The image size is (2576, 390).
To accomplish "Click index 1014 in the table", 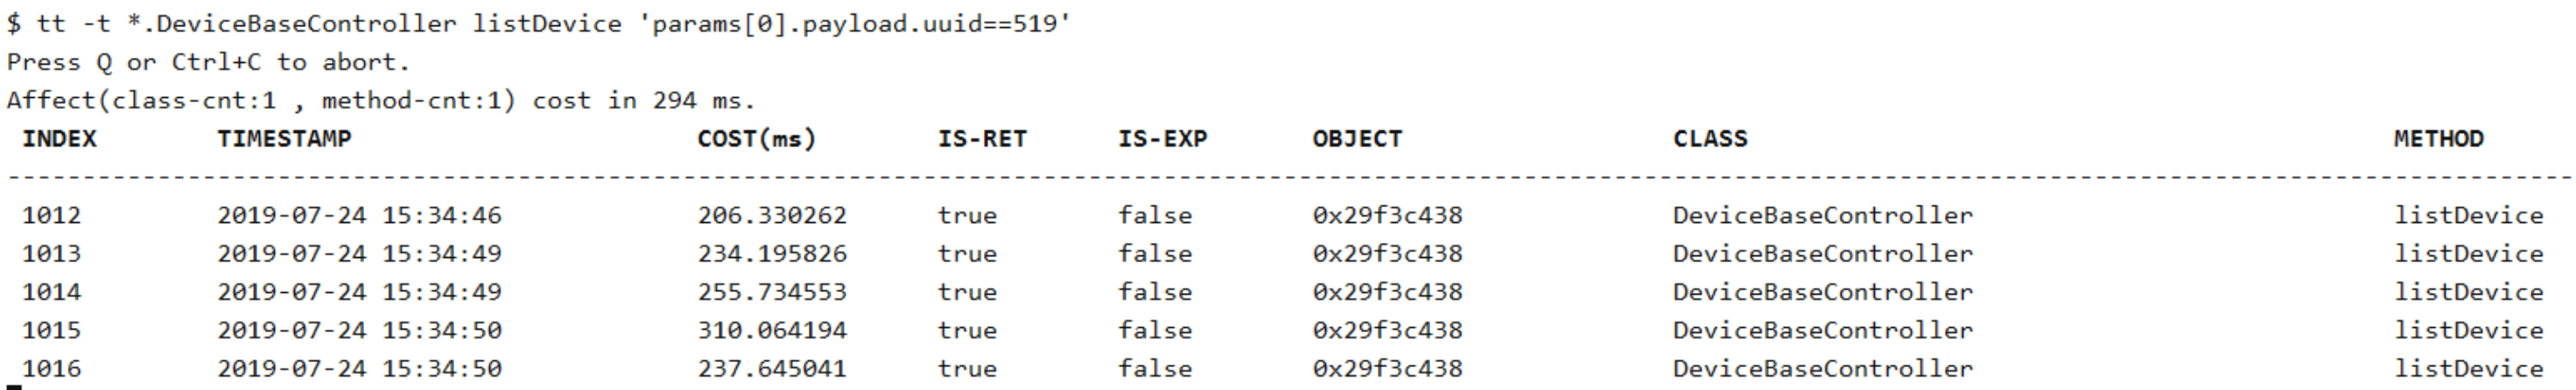I will point(51,292).
